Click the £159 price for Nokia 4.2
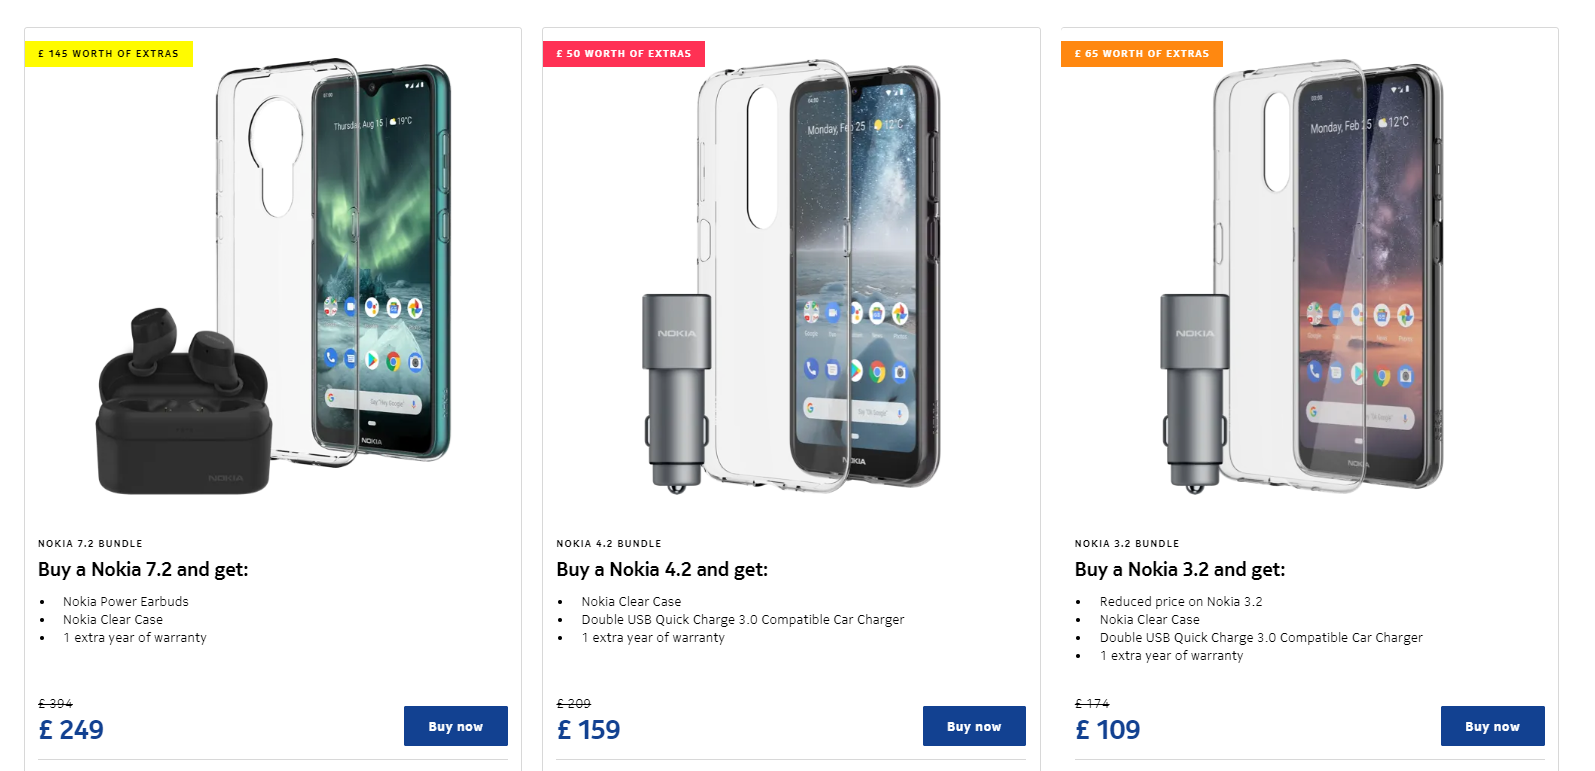This screenshot has width=1595, height=771. [588, 730]
